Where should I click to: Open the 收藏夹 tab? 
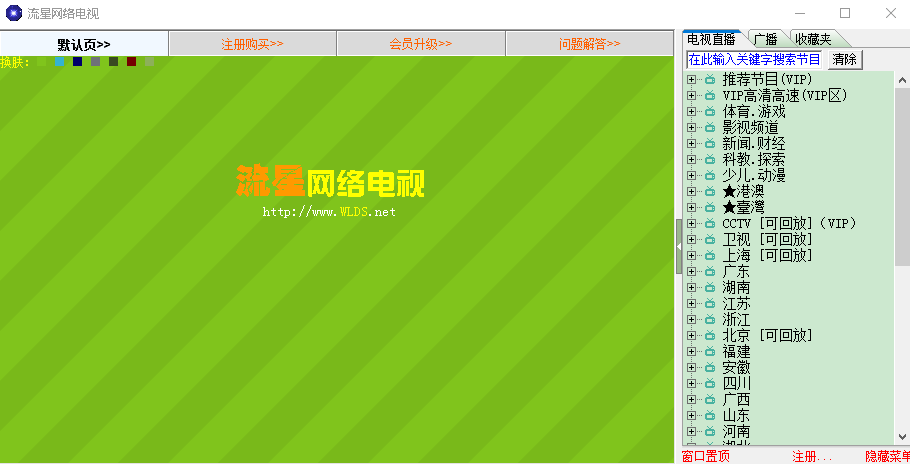pyautogui.click(x=812, y=39)
